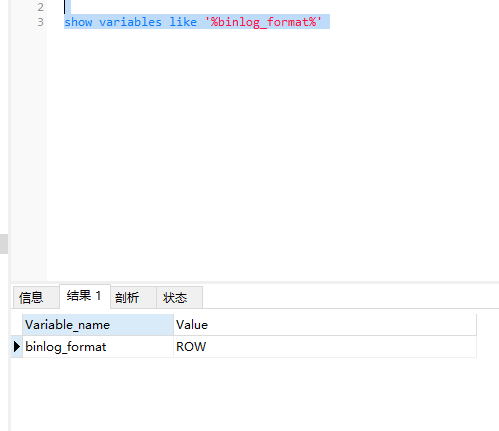Click the 'like' keyword in query
Screen dimensions: 499x431
click(183, 22)
